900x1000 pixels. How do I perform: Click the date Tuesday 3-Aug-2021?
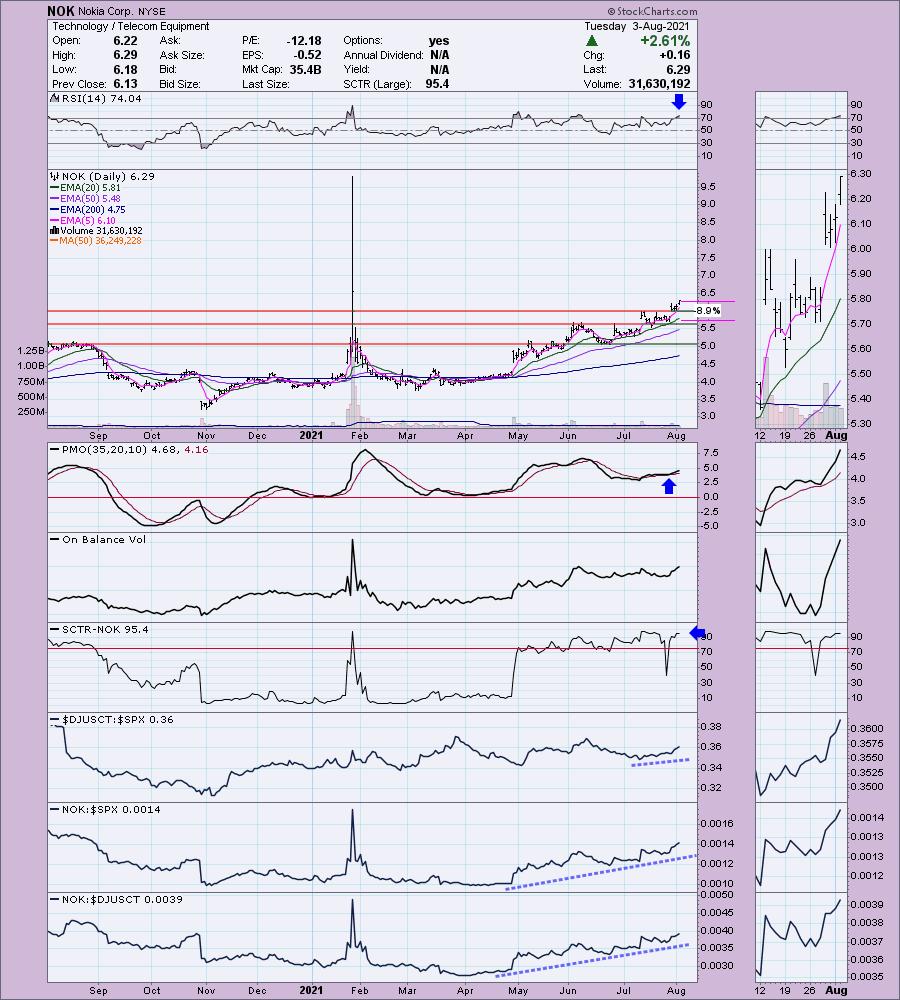click(637, 26)
